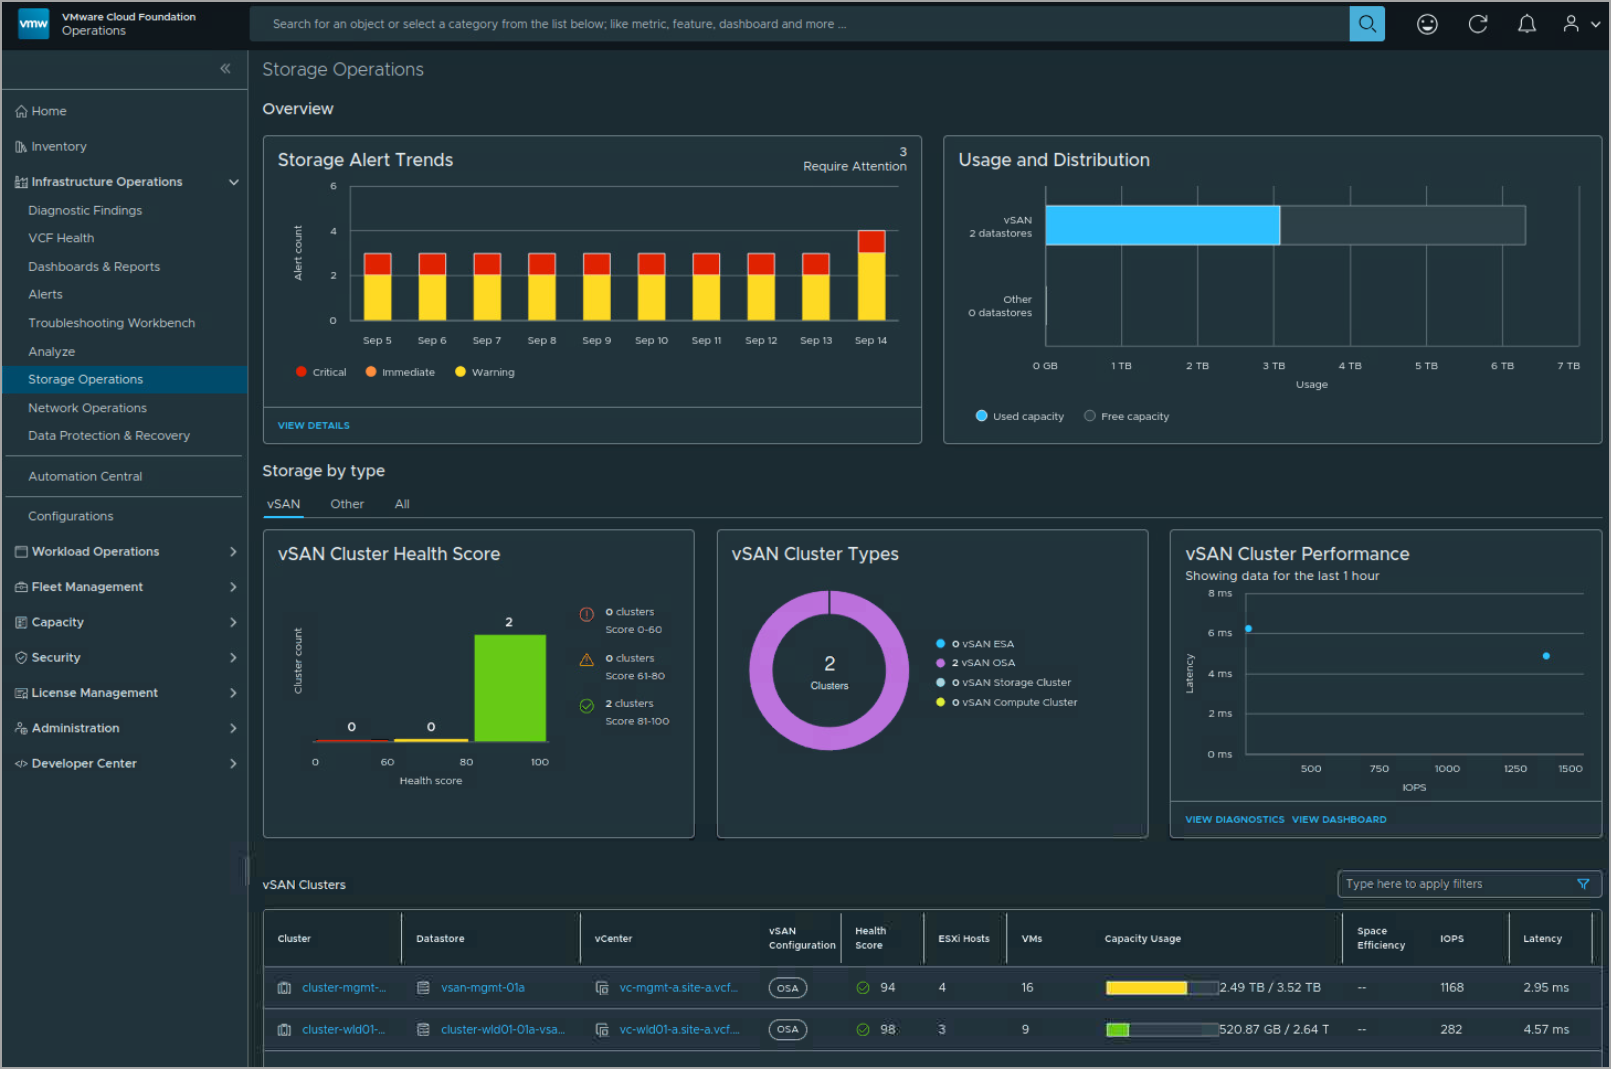Toggle vSAN Compute Cluster legend entry
This screenshot has width=1611, height=1069.
pyautogui.click(x=1007, y=703)
